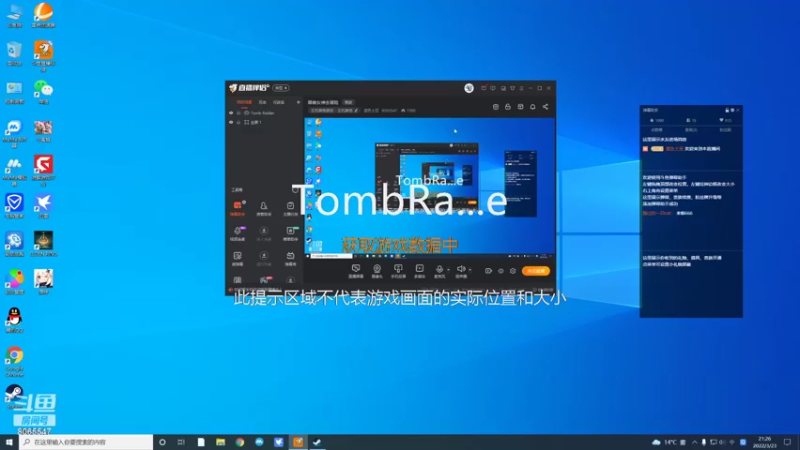
Task: Click the speaker volume icon in bottom toolbar
Action: pos(461,271)
